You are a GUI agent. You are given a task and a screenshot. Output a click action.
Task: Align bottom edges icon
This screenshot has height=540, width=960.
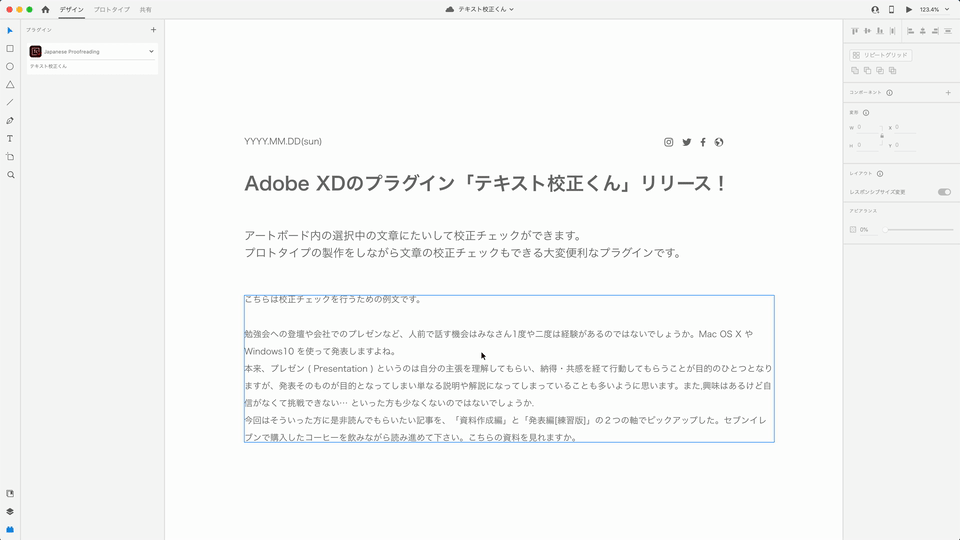tap(880, 31)
